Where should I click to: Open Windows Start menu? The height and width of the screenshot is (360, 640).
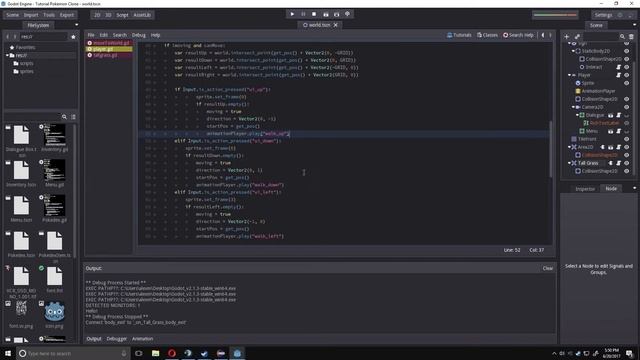[x=8, y=353]
